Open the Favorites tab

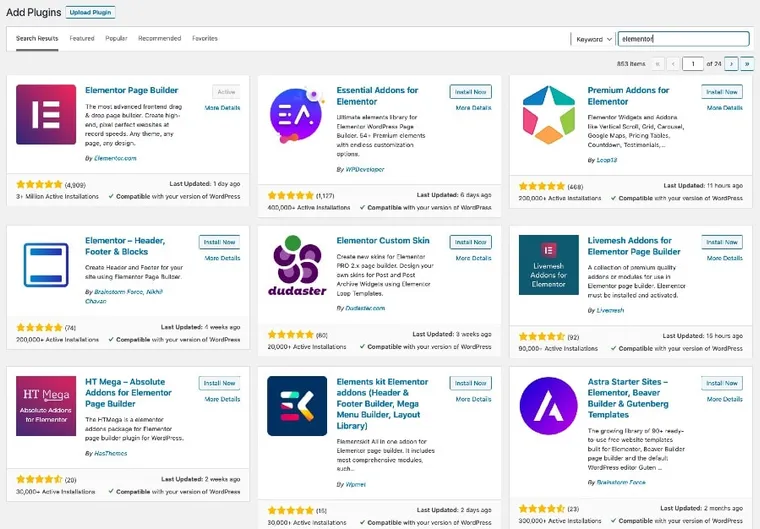pos(205,38)
